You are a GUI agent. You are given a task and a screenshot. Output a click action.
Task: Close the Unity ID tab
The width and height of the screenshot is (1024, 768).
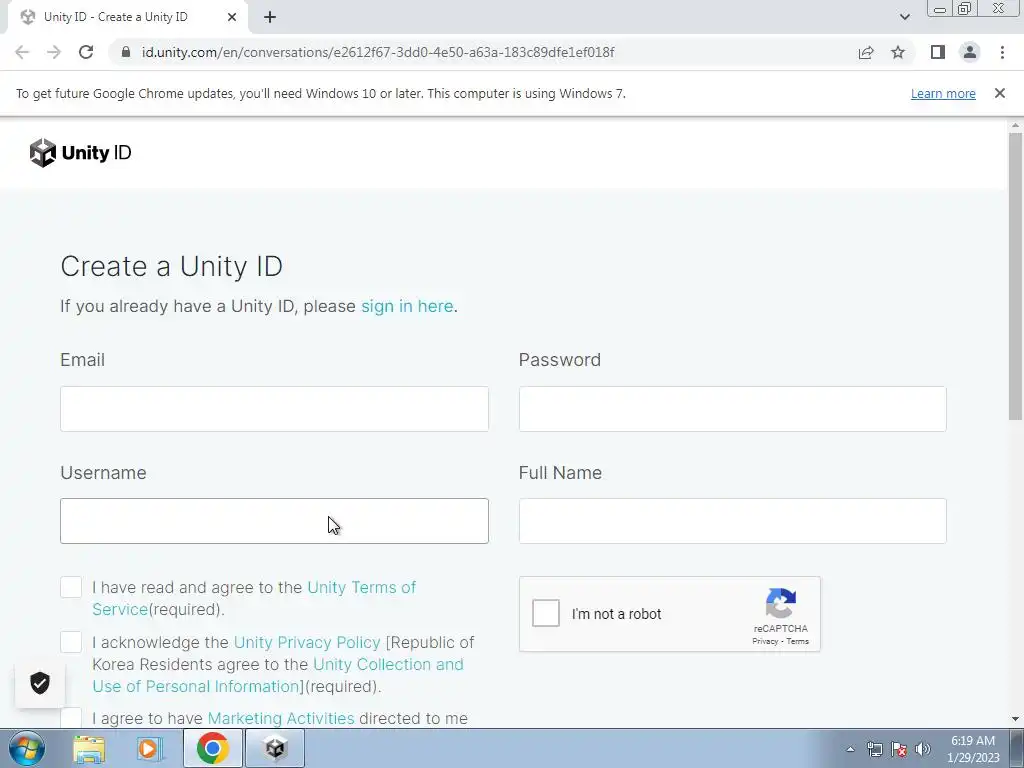click(232, 17)
